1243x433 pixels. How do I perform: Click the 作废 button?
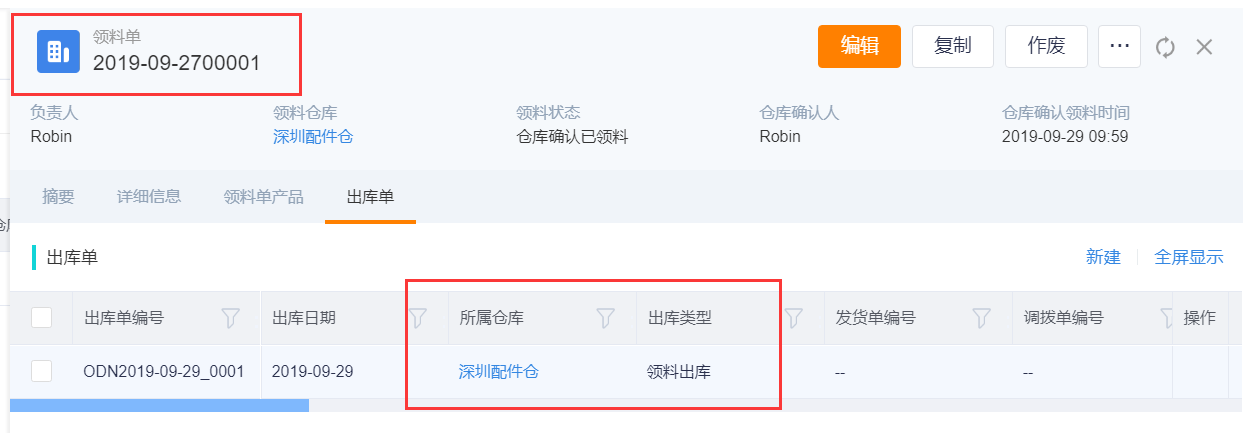(1046, 46)
